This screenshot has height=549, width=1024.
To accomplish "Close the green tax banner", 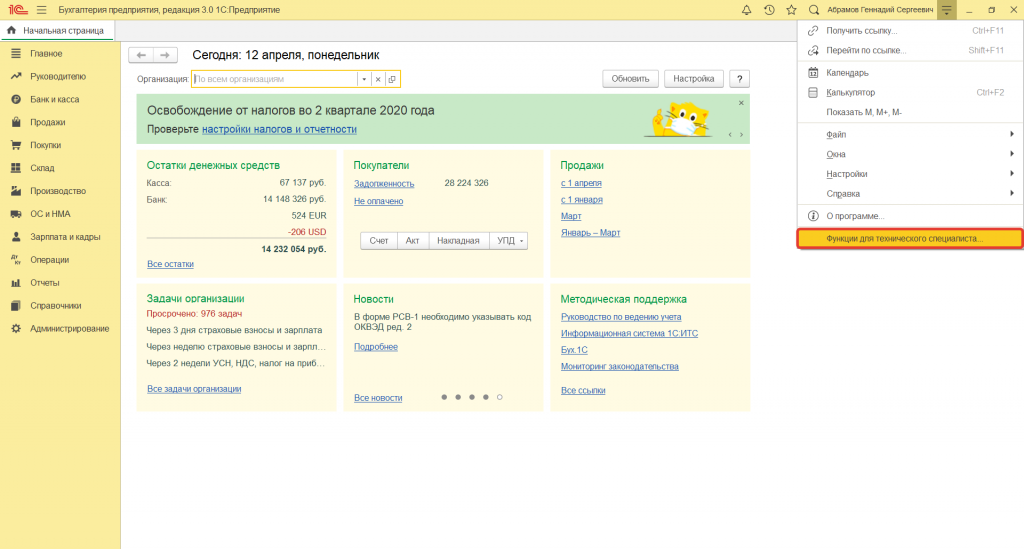I will [x=740, y=103].
